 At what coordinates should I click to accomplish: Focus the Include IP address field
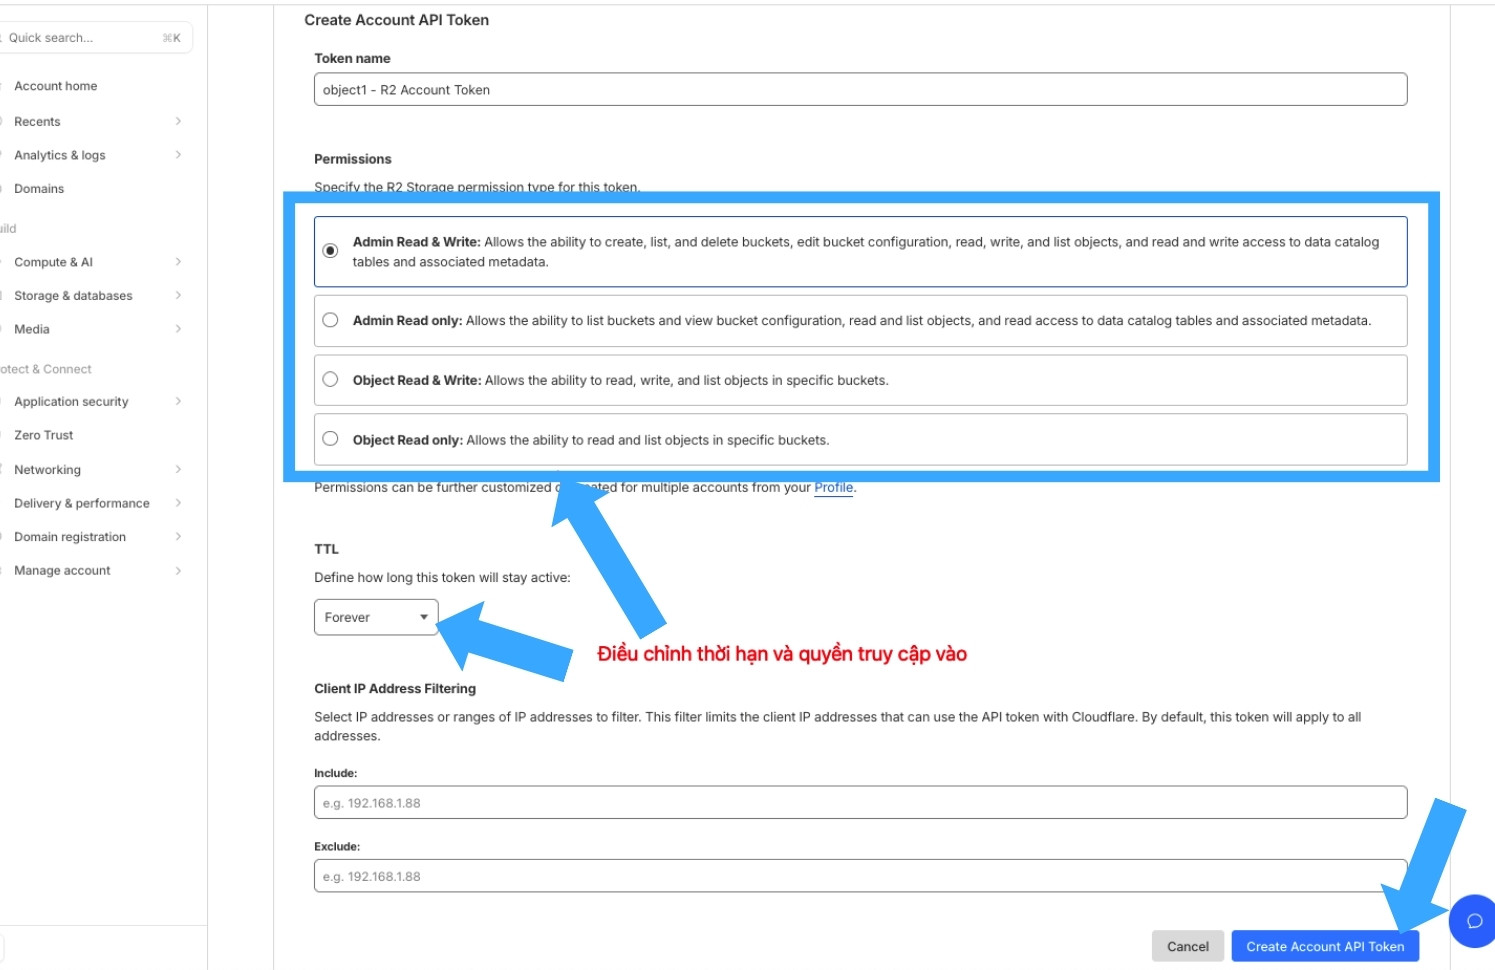pyautogui.click(x=860, y=803)
